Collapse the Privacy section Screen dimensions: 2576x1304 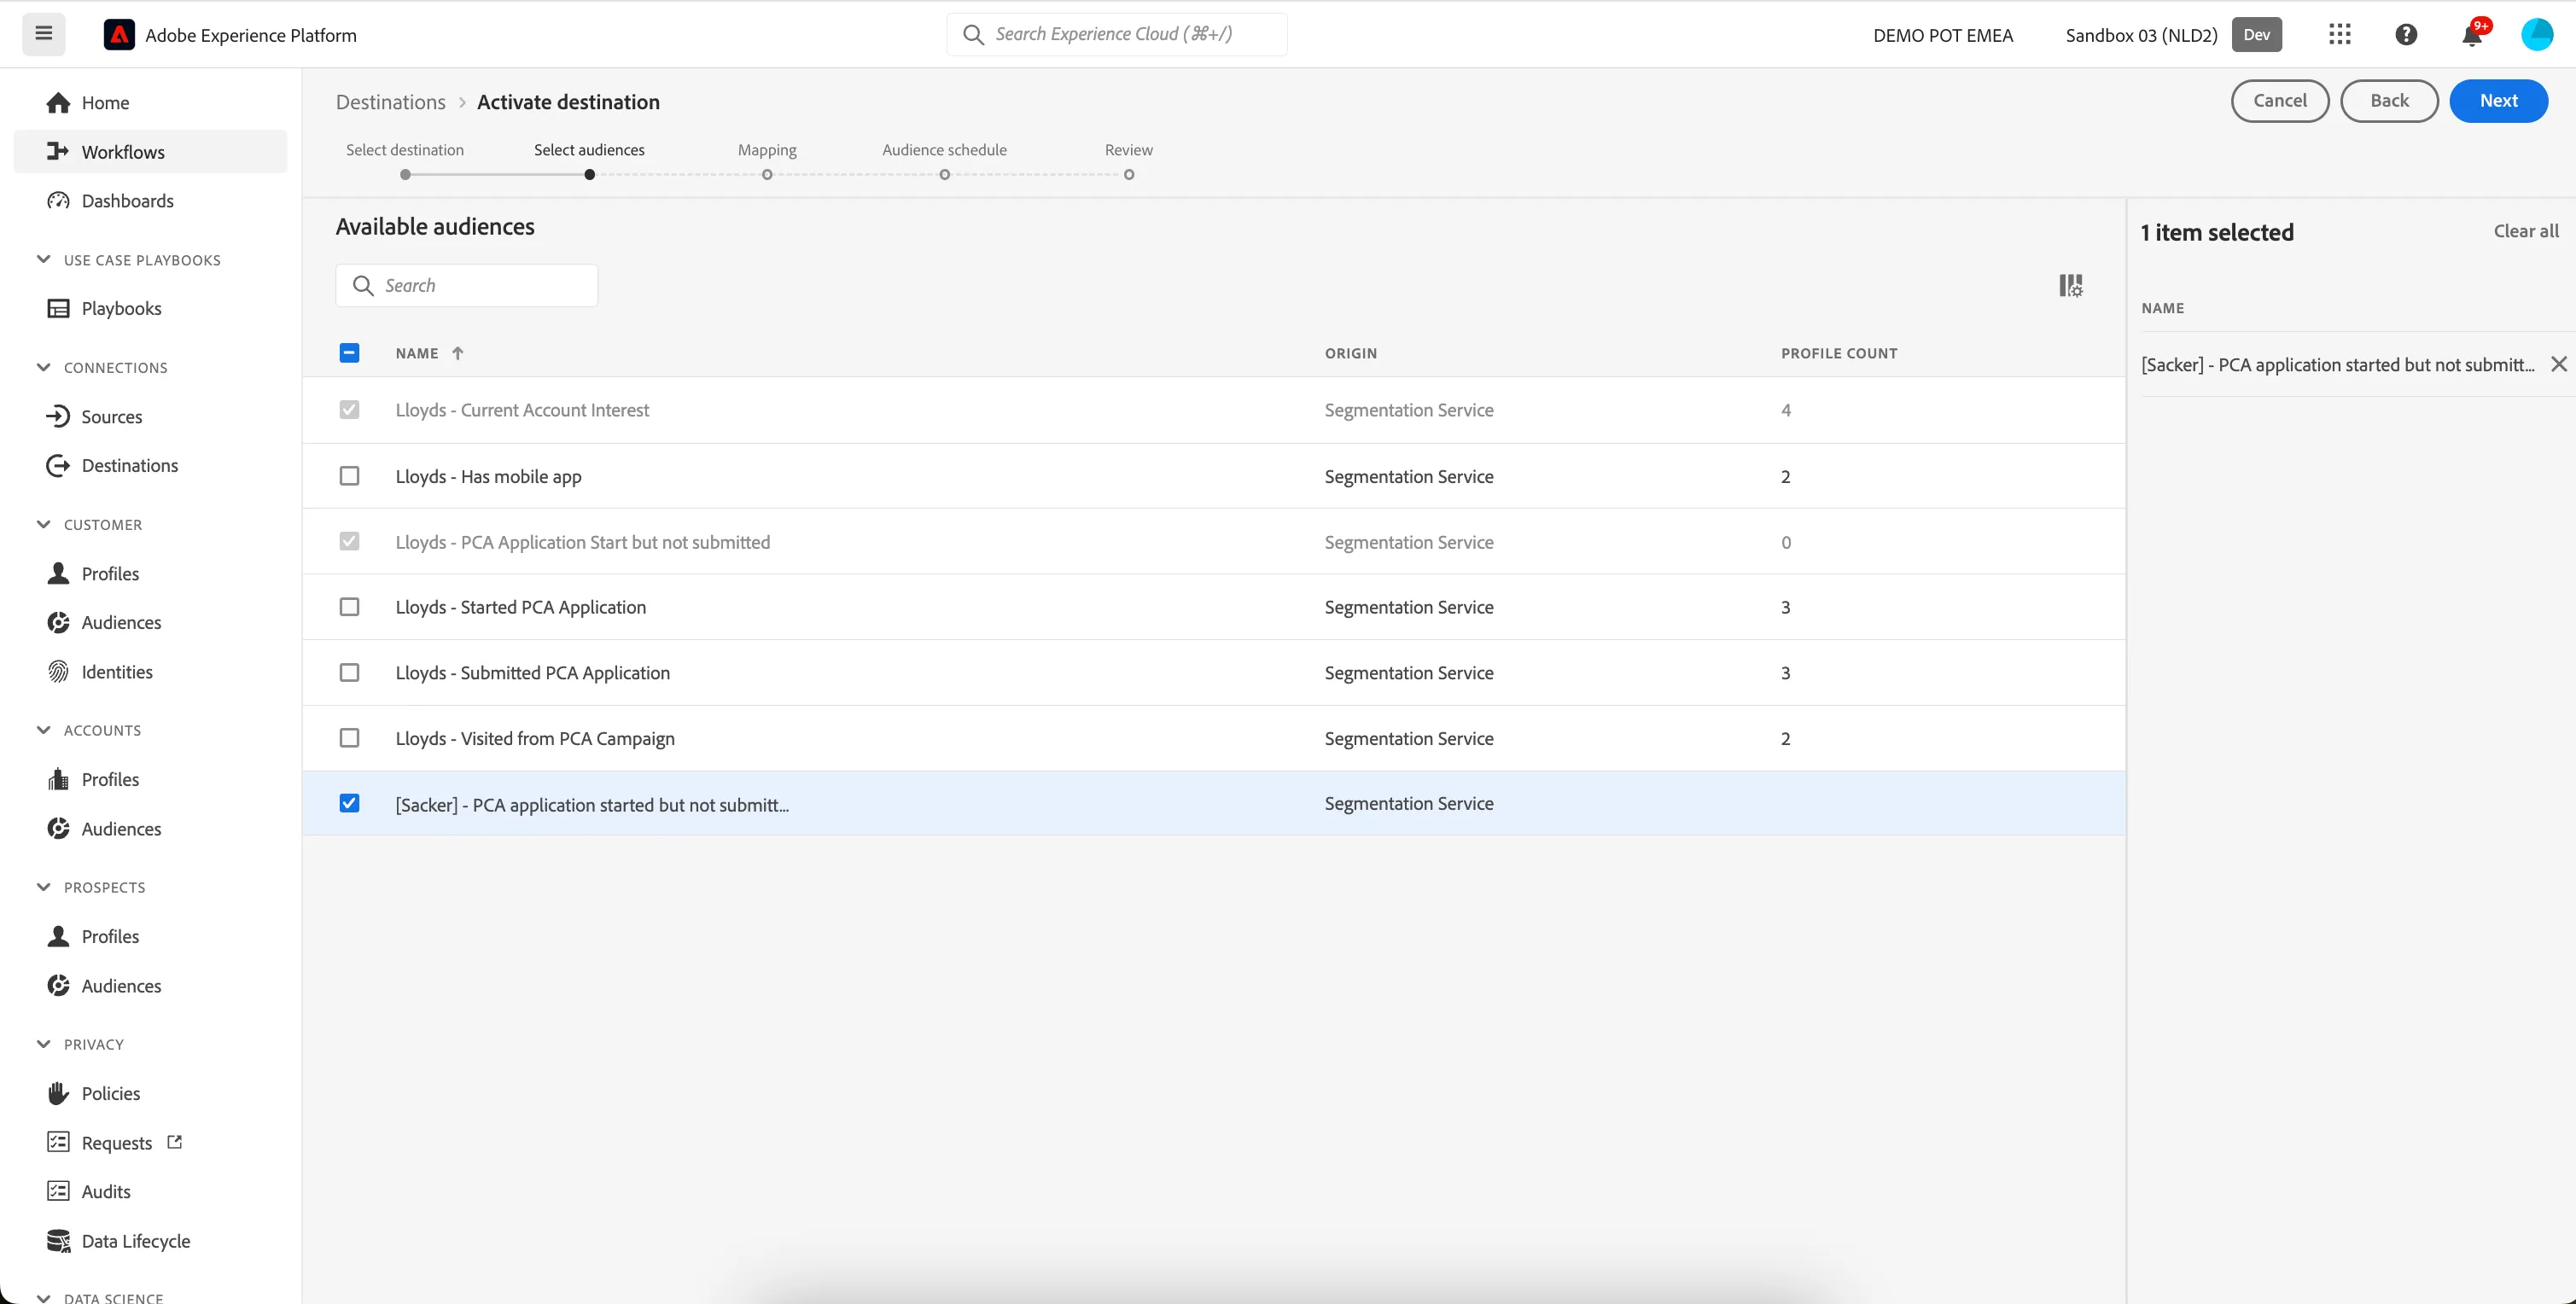point(43,1044)
